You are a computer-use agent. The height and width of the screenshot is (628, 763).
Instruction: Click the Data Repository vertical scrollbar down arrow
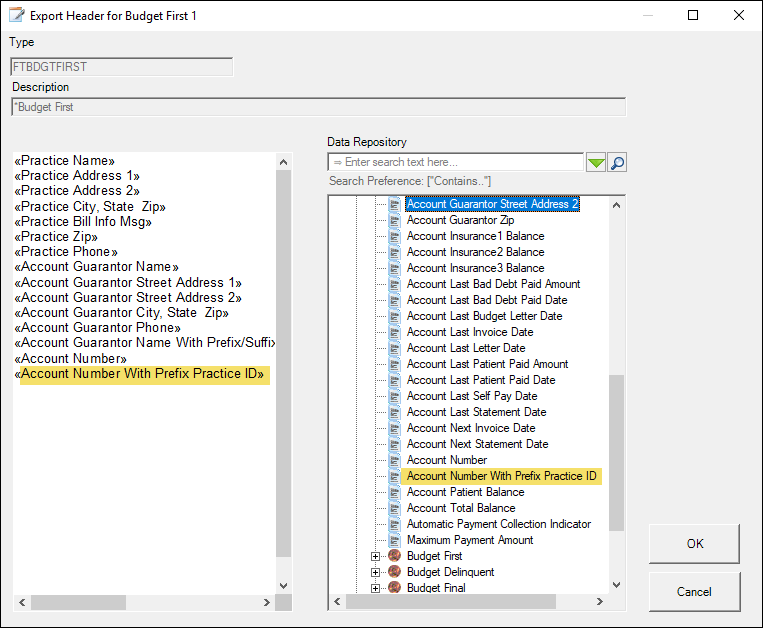click(x=617, y=585)
